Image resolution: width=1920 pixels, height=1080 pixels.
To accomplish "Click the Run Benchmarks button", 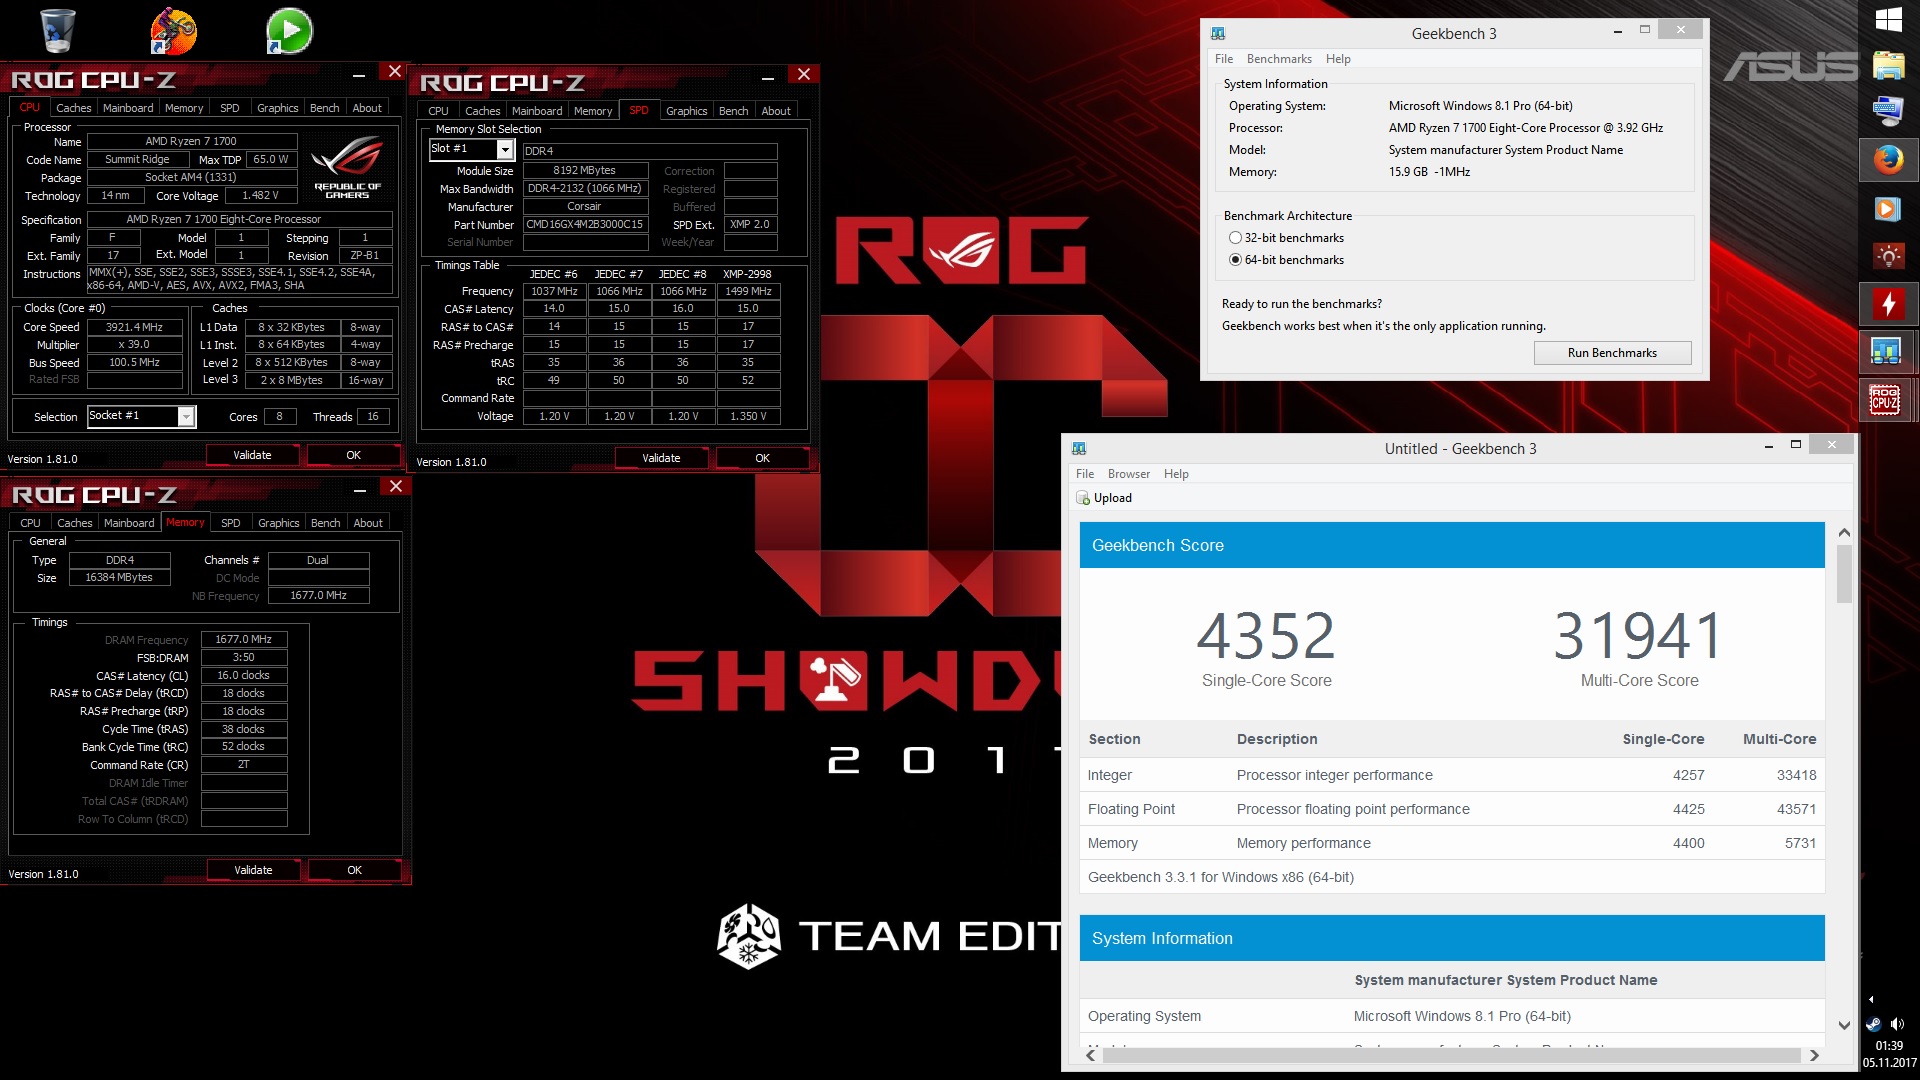I will tap(1612, 353).
